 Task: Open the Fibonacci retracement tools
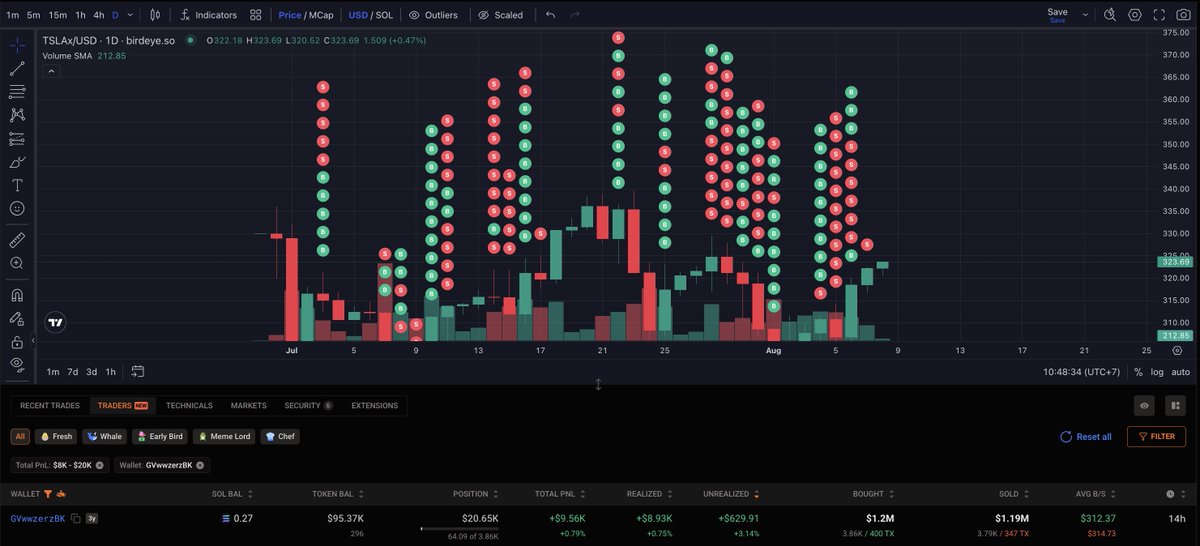[x=17, y=92]
